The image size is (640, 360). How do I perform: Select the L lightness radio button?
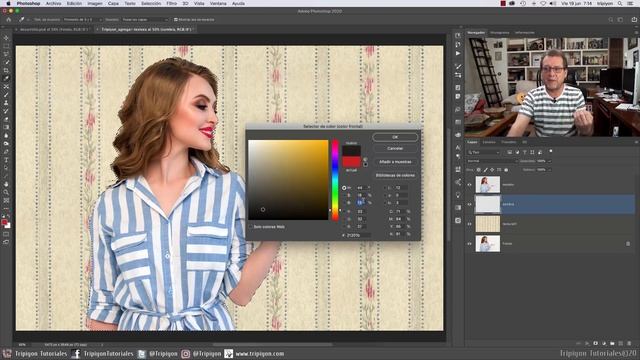tap(386, 188)
